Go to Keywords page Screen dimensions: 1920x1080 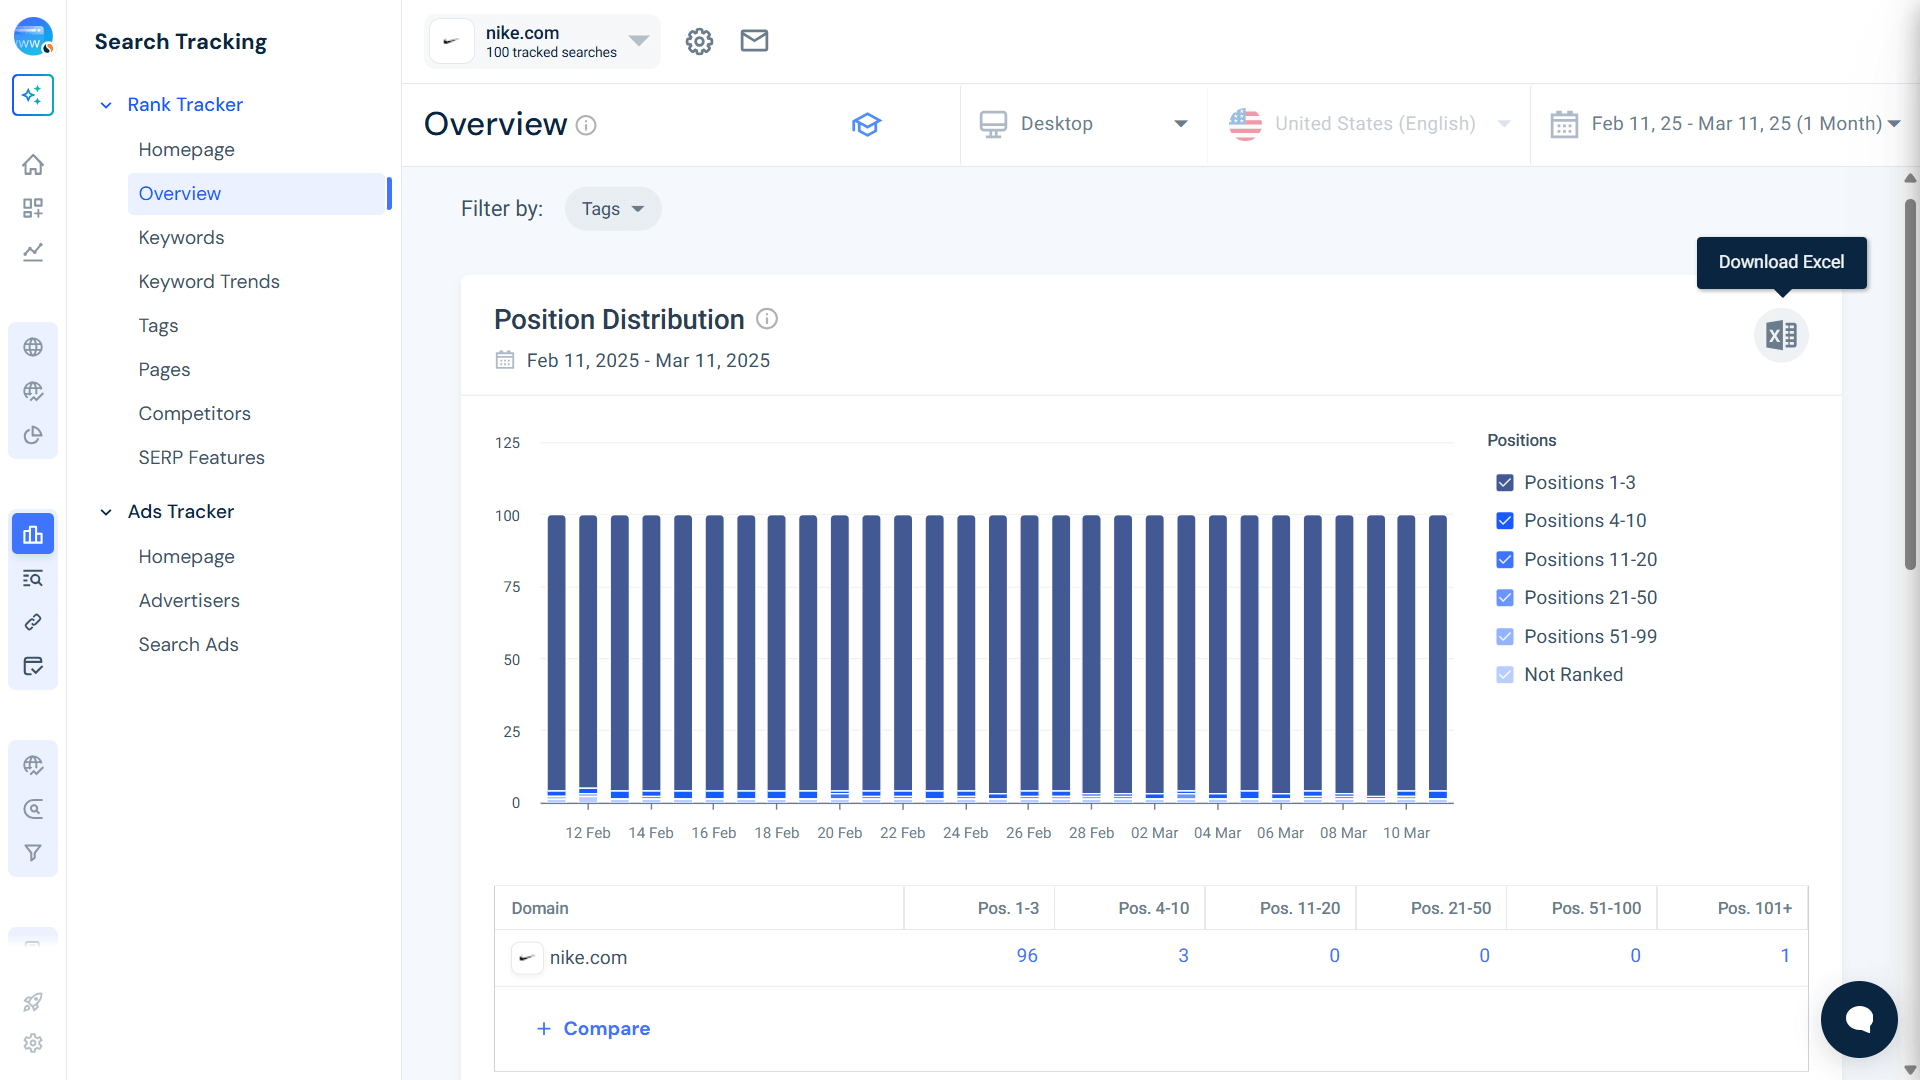pyautogui.click(x=181, y=238)
